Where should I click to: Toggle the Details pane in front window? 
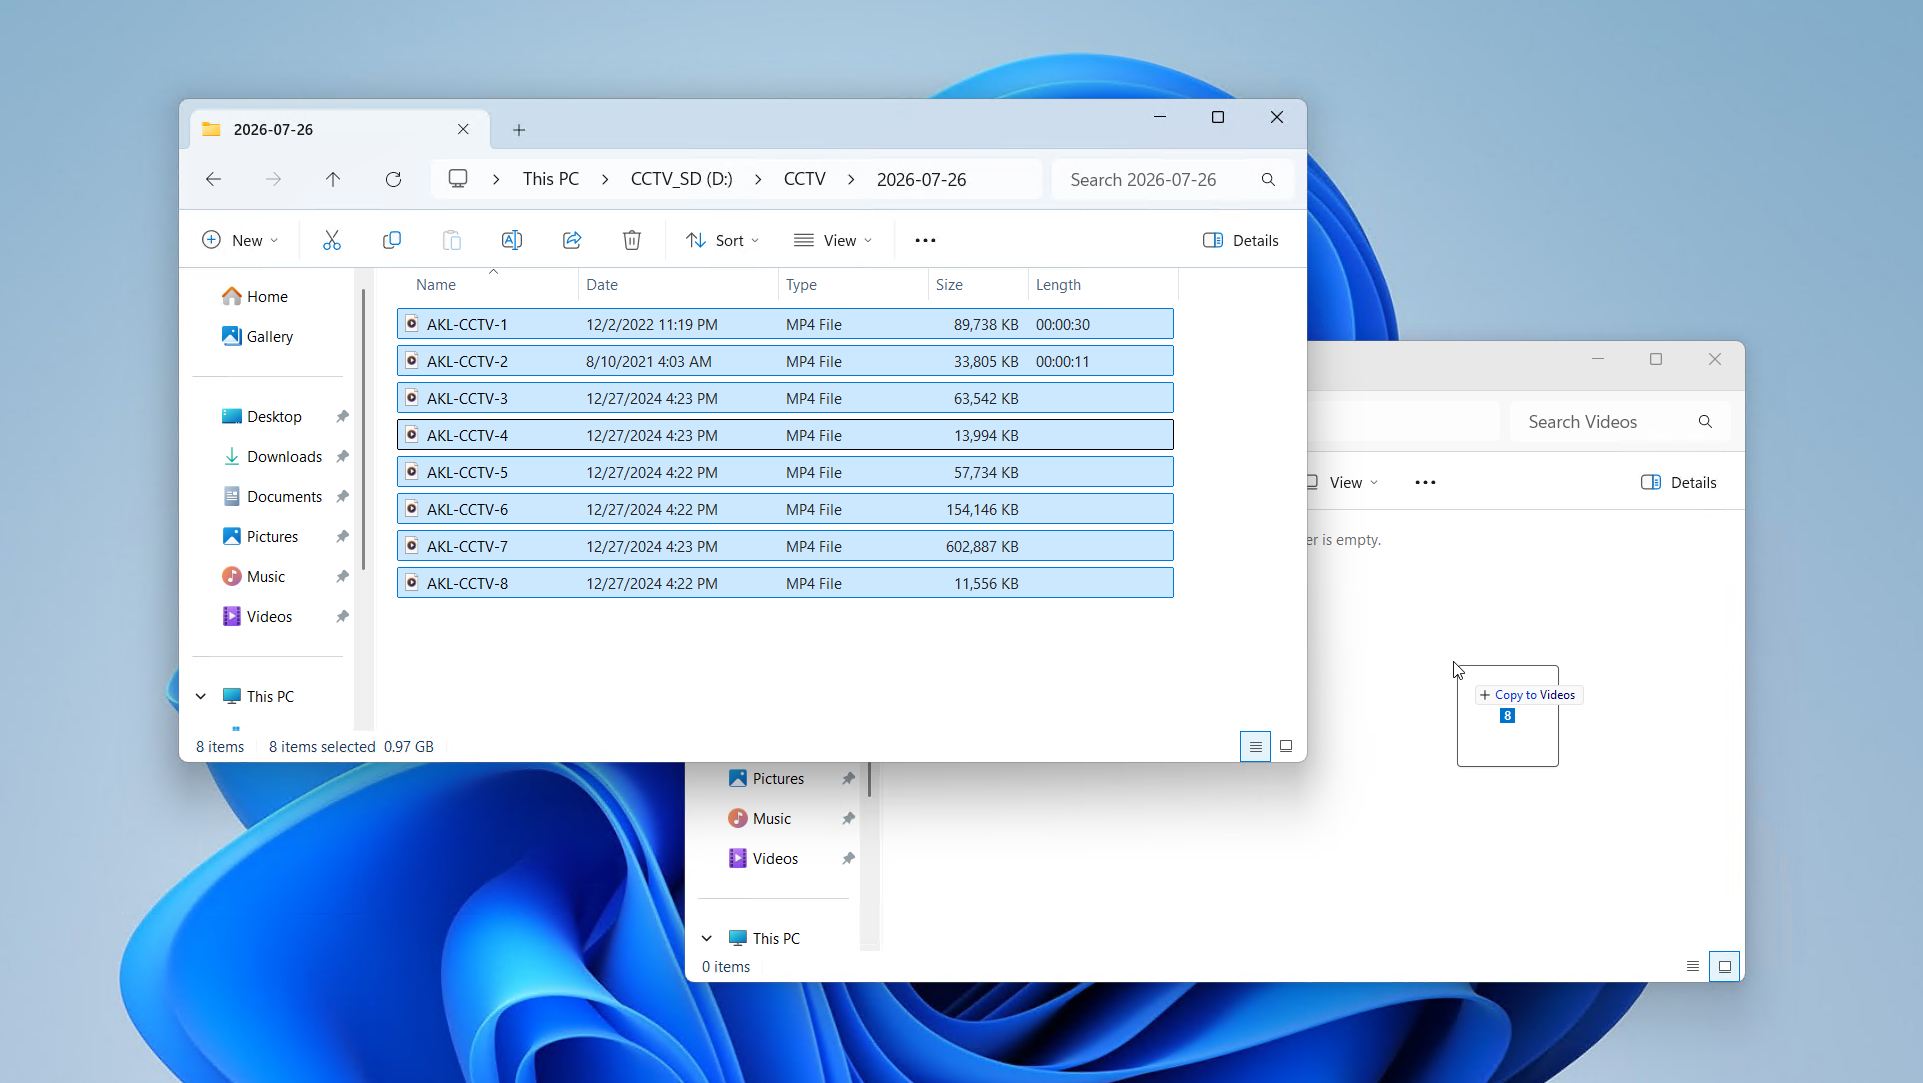coord(1241,240)
